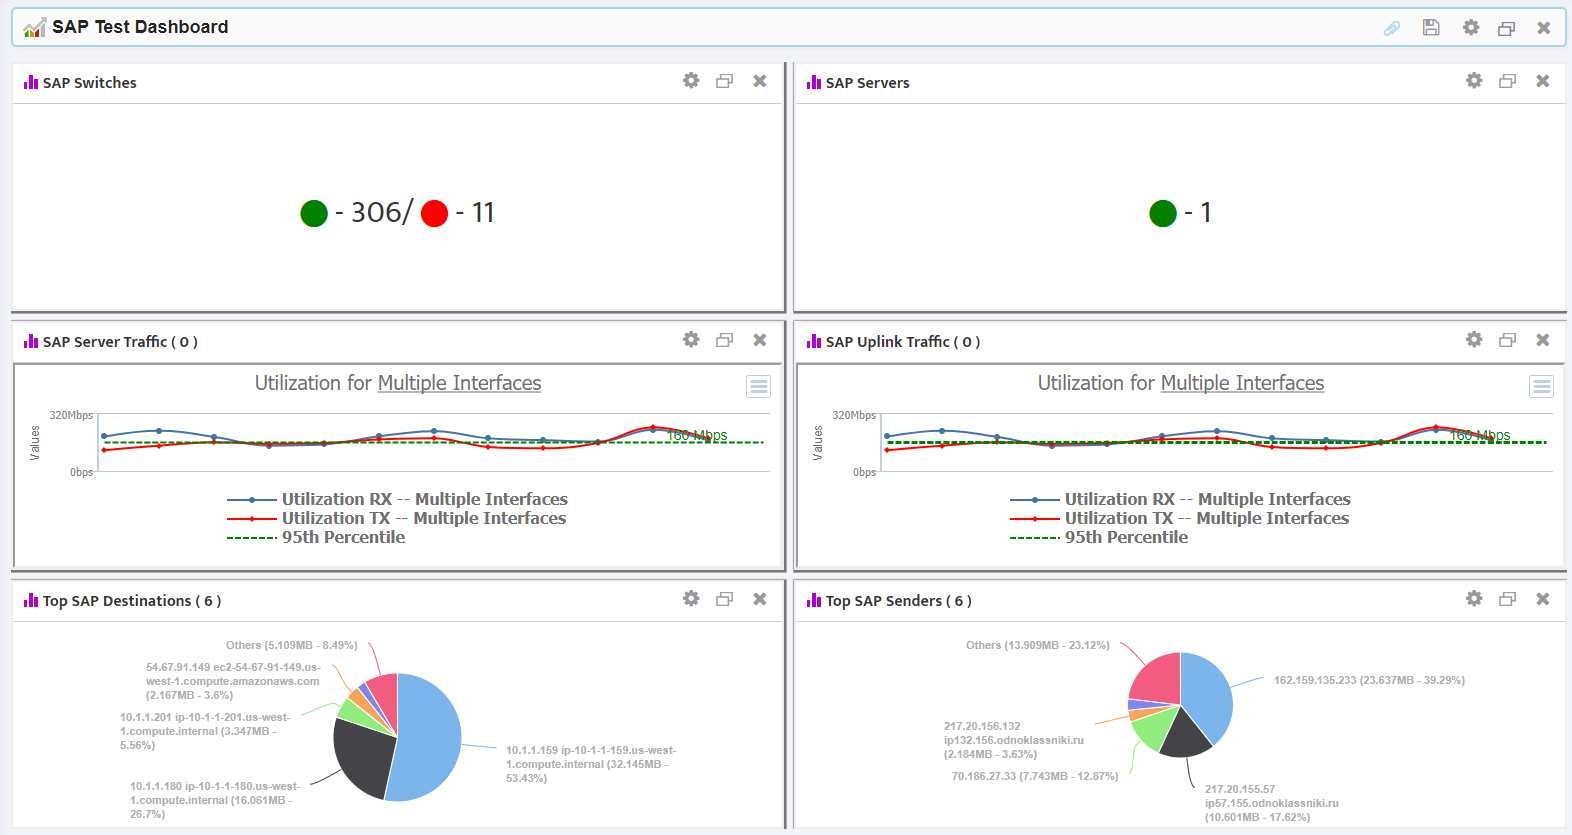
Task: Toggle Utilization RX series in Uplink Traffic legend
Action: (x=1180, y=499)
